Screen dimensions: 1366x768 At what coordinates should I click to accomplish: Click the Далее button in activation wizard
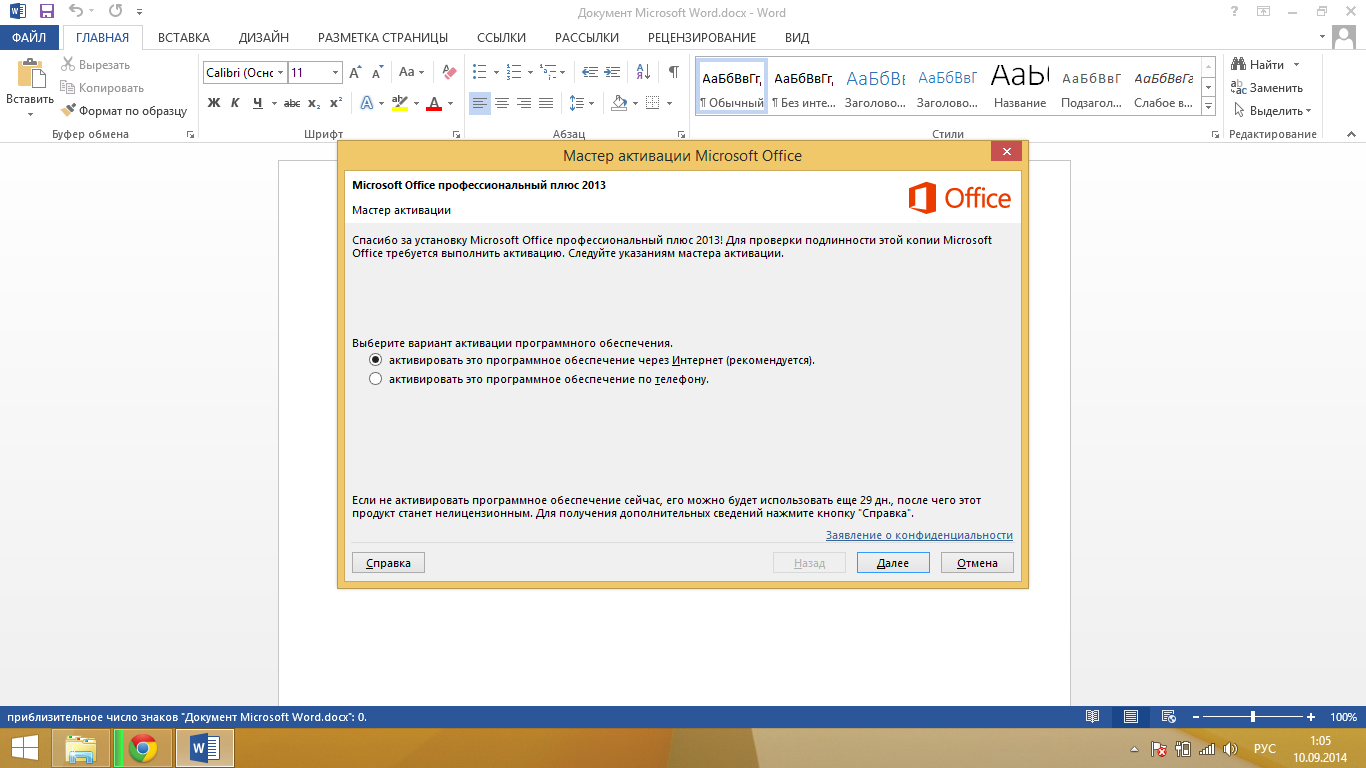[893, 563]
